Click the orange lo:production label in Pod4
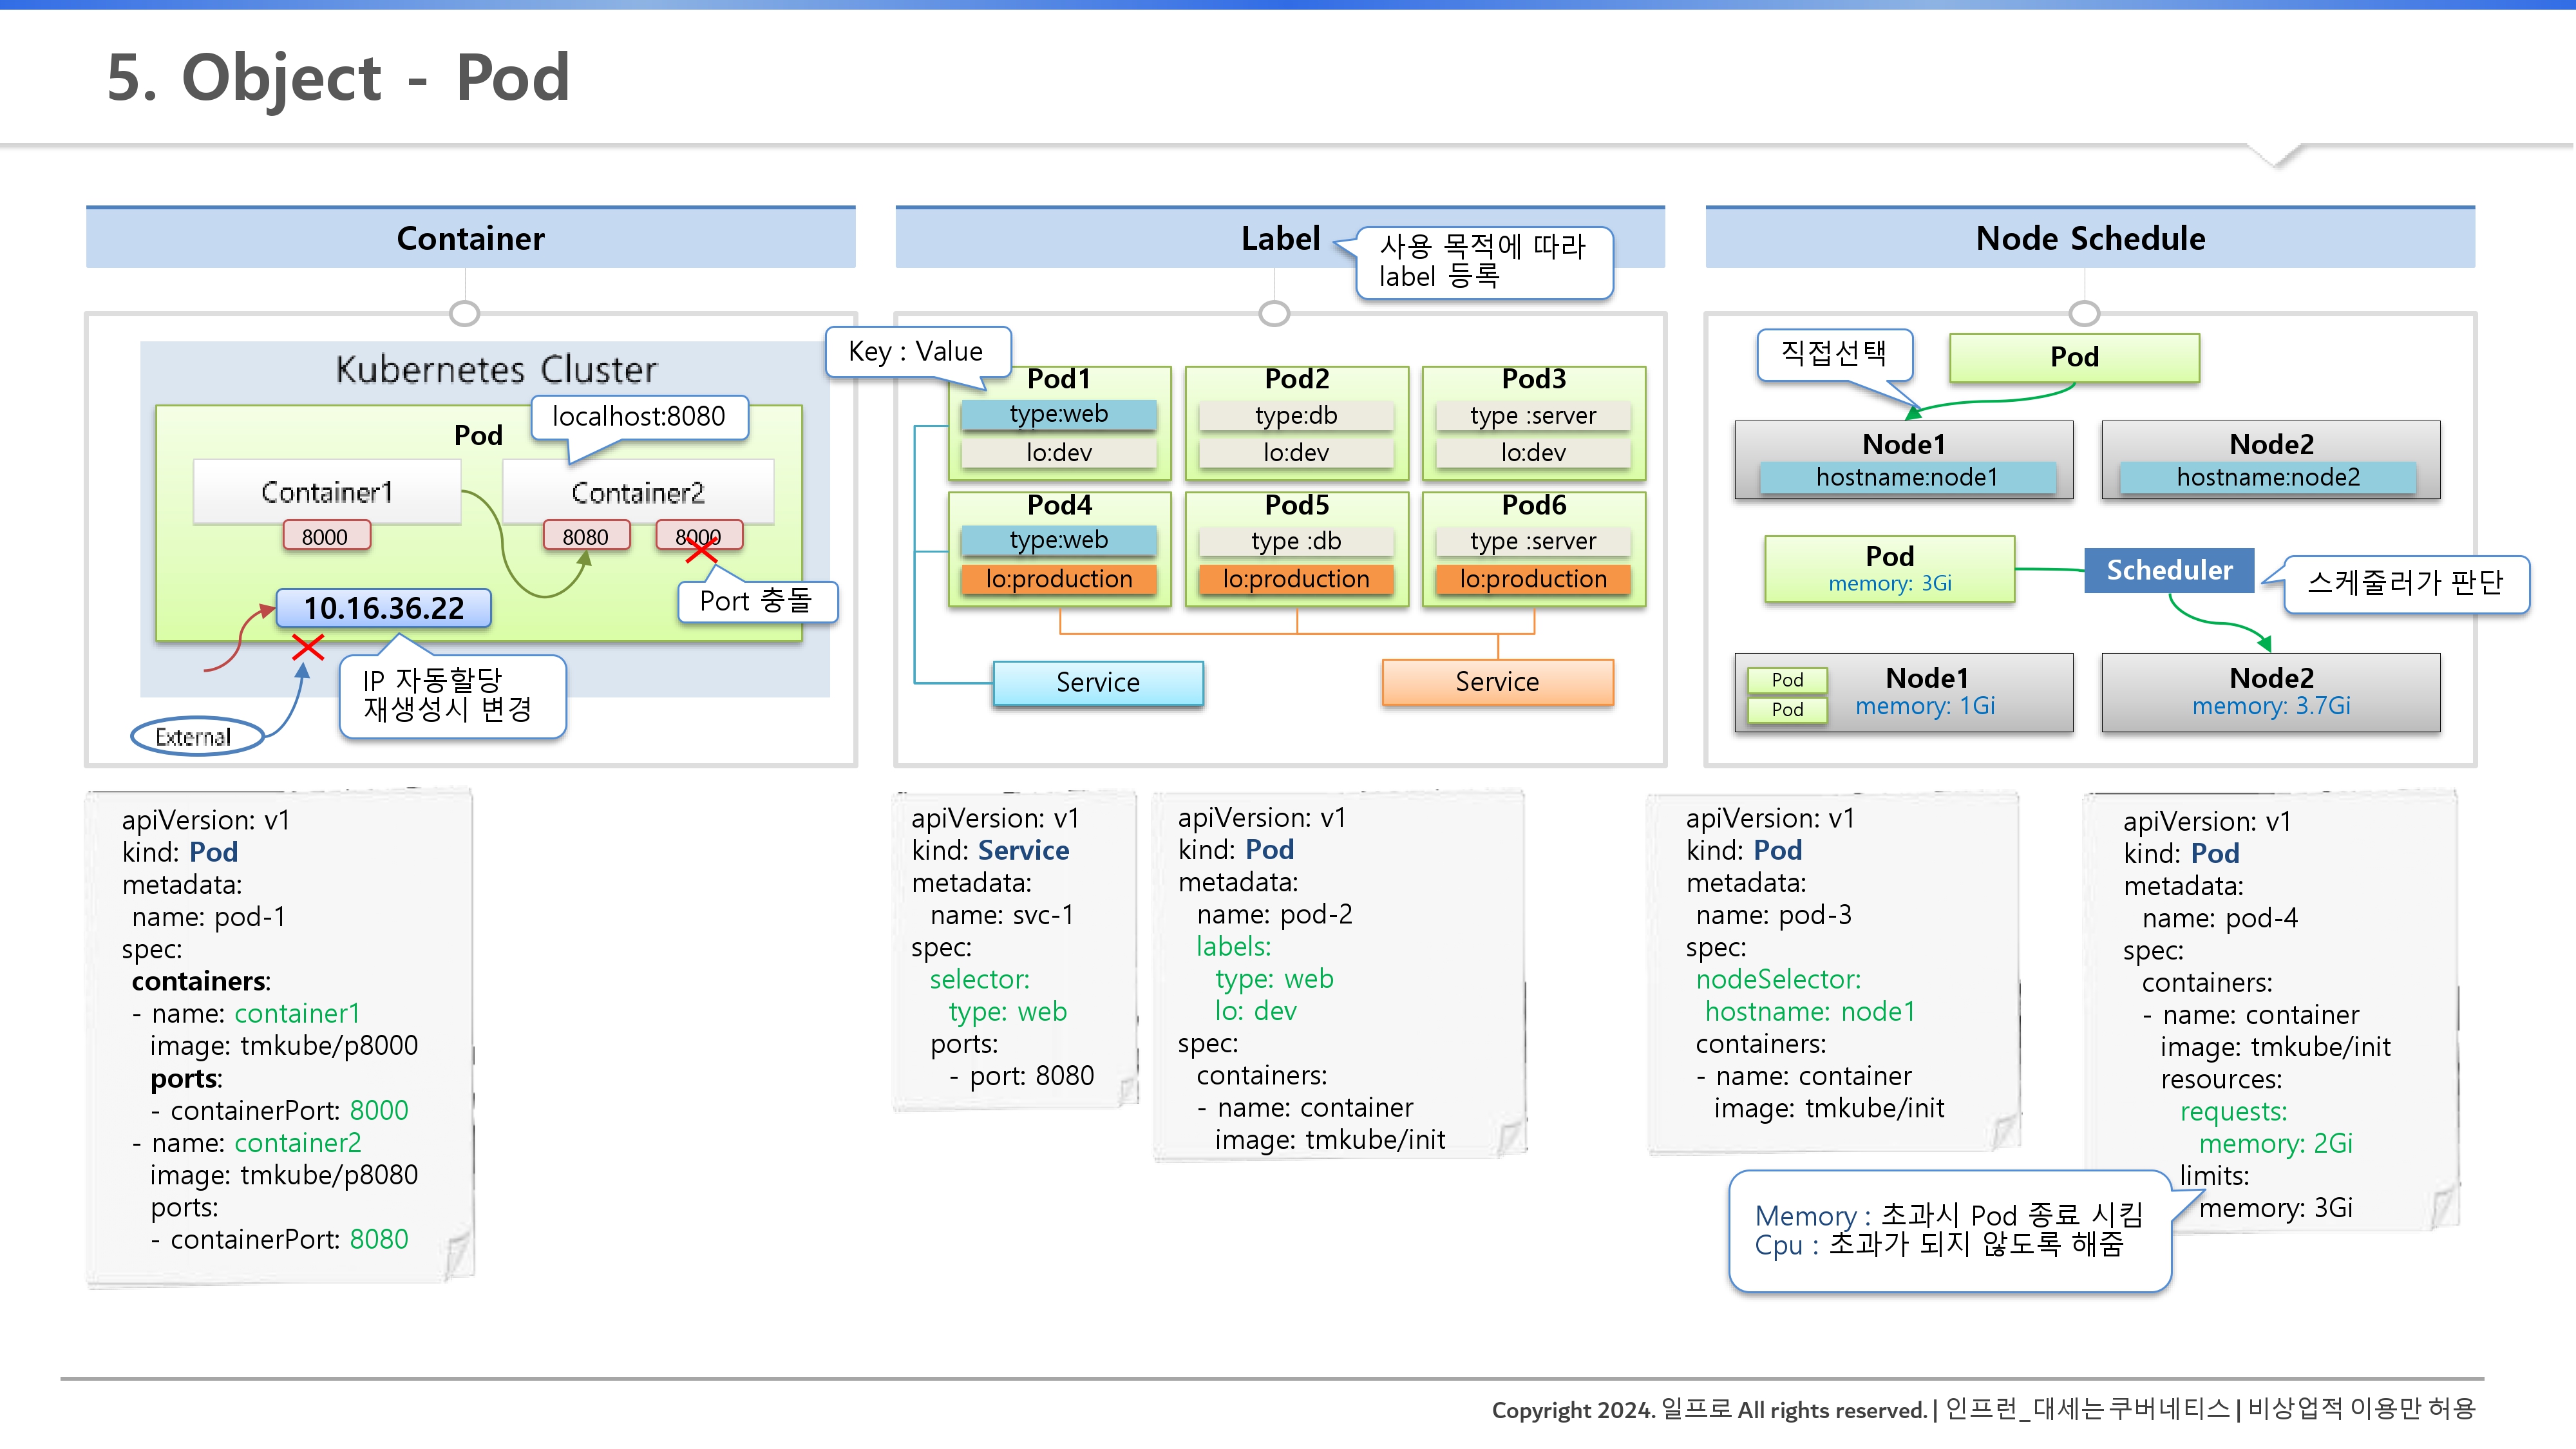The height and width of the screenshot is (1449, 2576). pyautogui.click(x=1059, y=579)
